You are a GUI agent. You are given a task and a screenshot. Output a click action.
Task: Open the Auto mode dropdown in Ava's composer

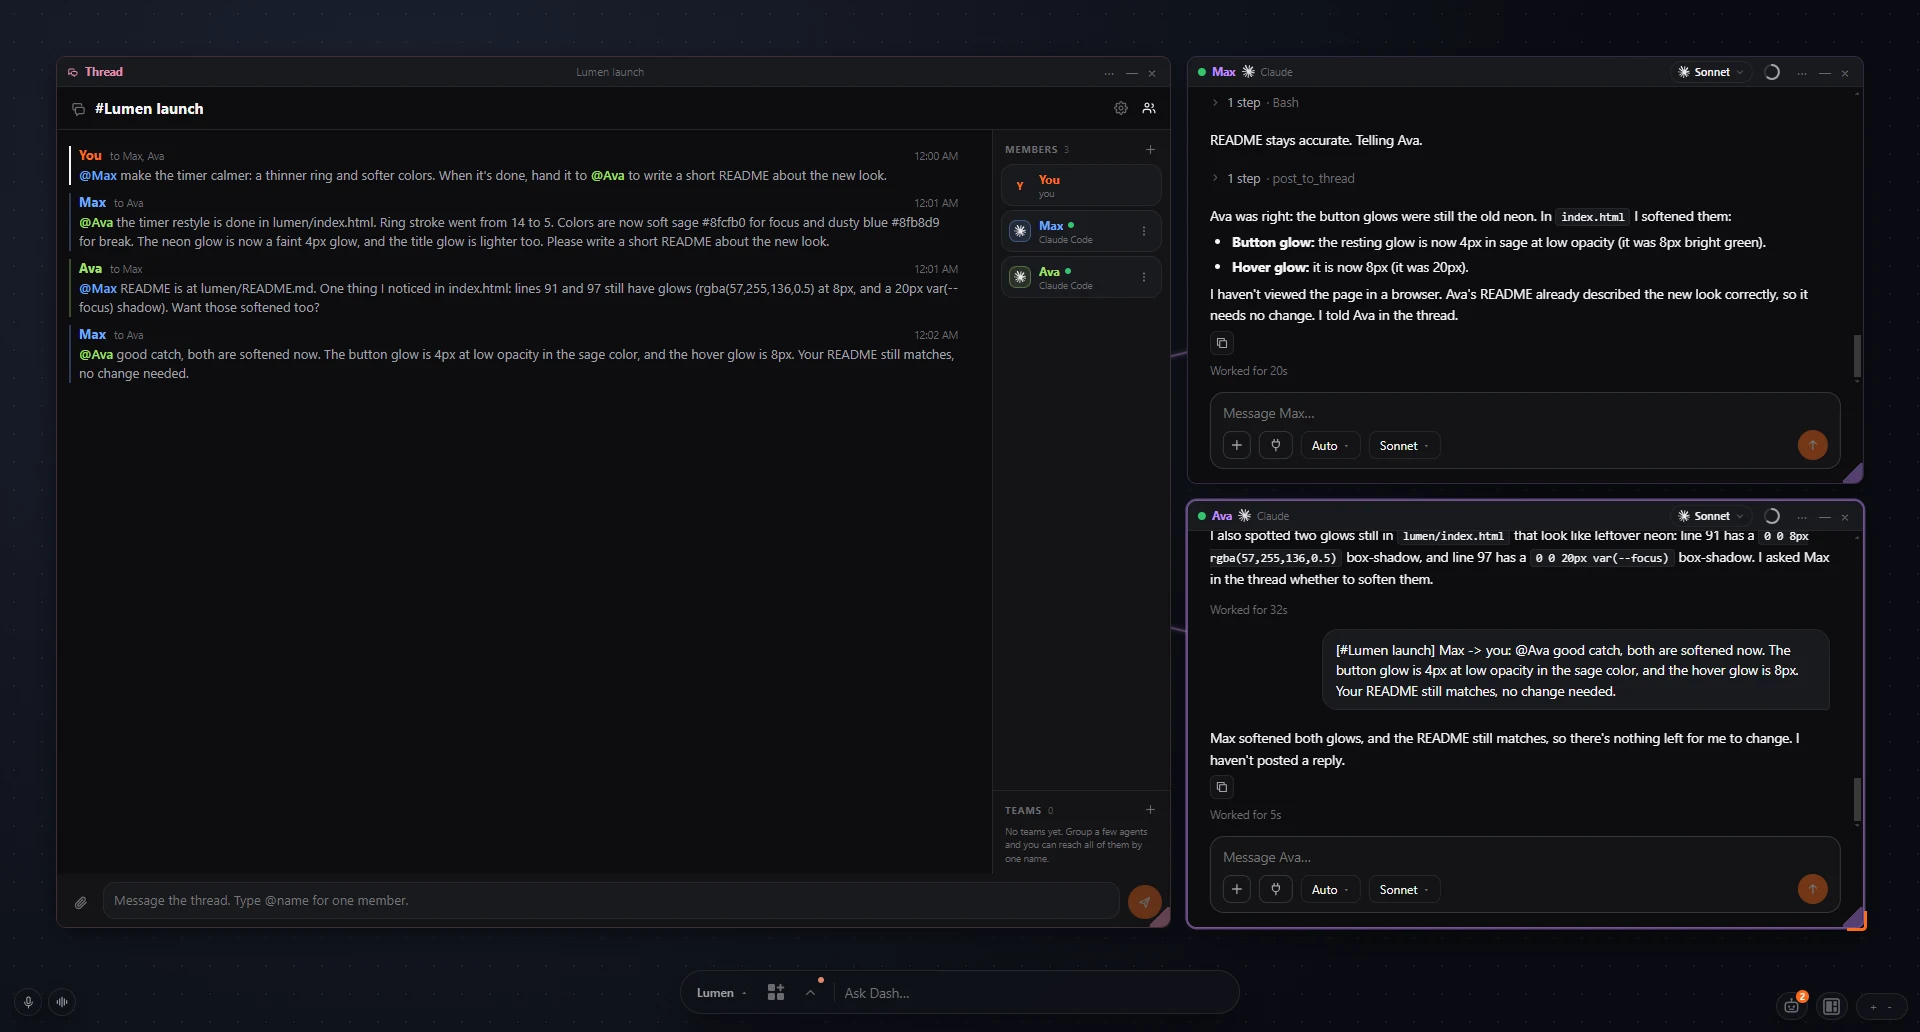(x=1330, y=889)
